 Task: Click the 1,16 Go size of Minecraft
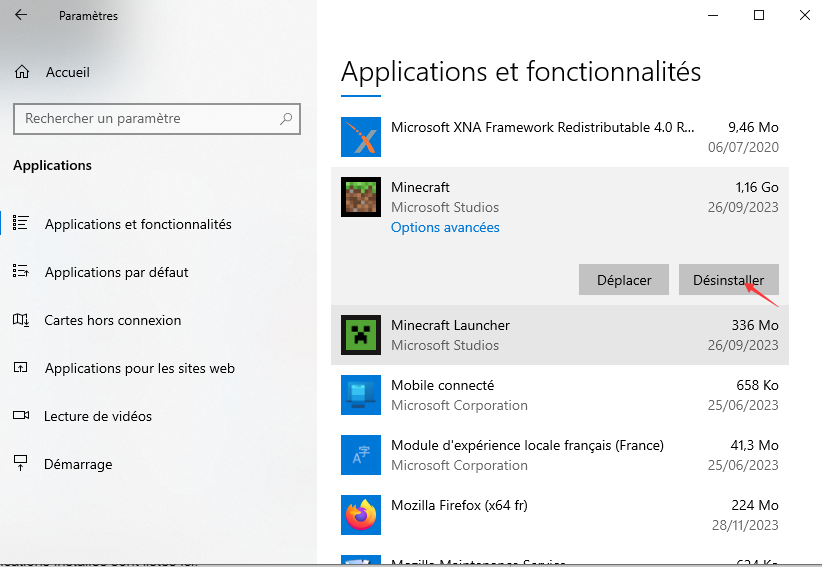tap(756, 187)
